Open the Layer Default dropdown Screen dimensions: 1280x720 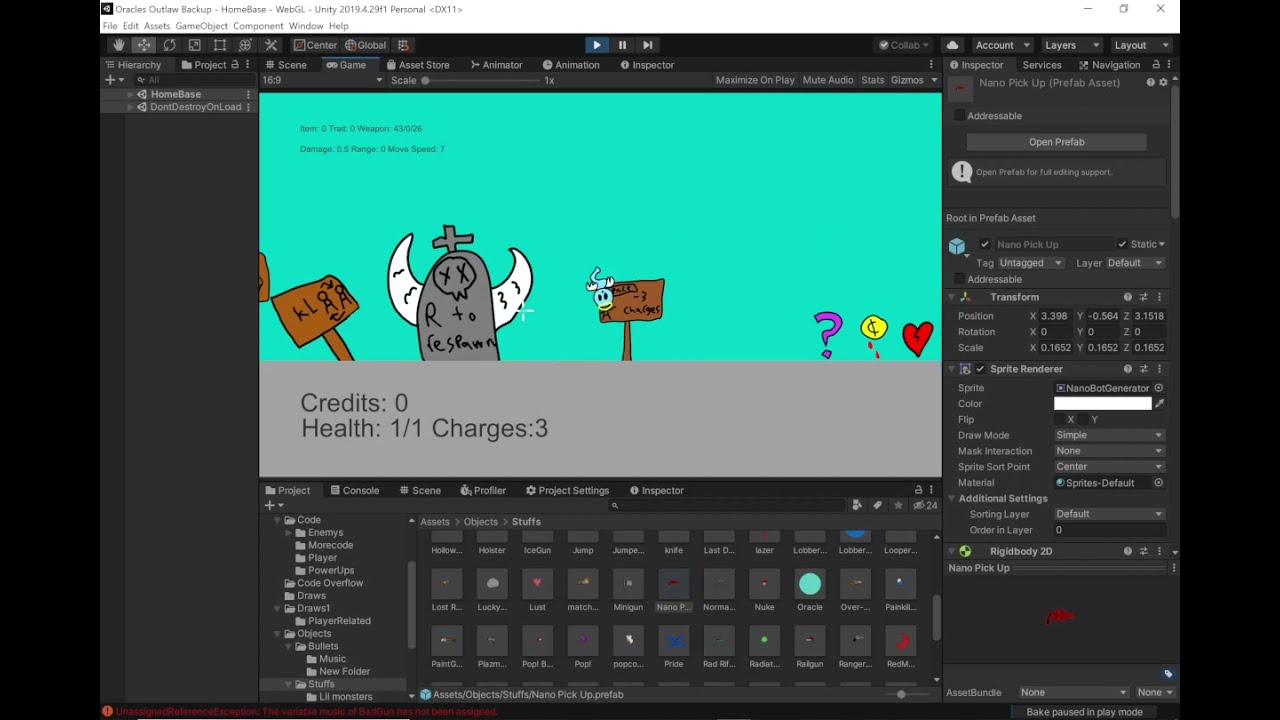(x=1135, y=263)
